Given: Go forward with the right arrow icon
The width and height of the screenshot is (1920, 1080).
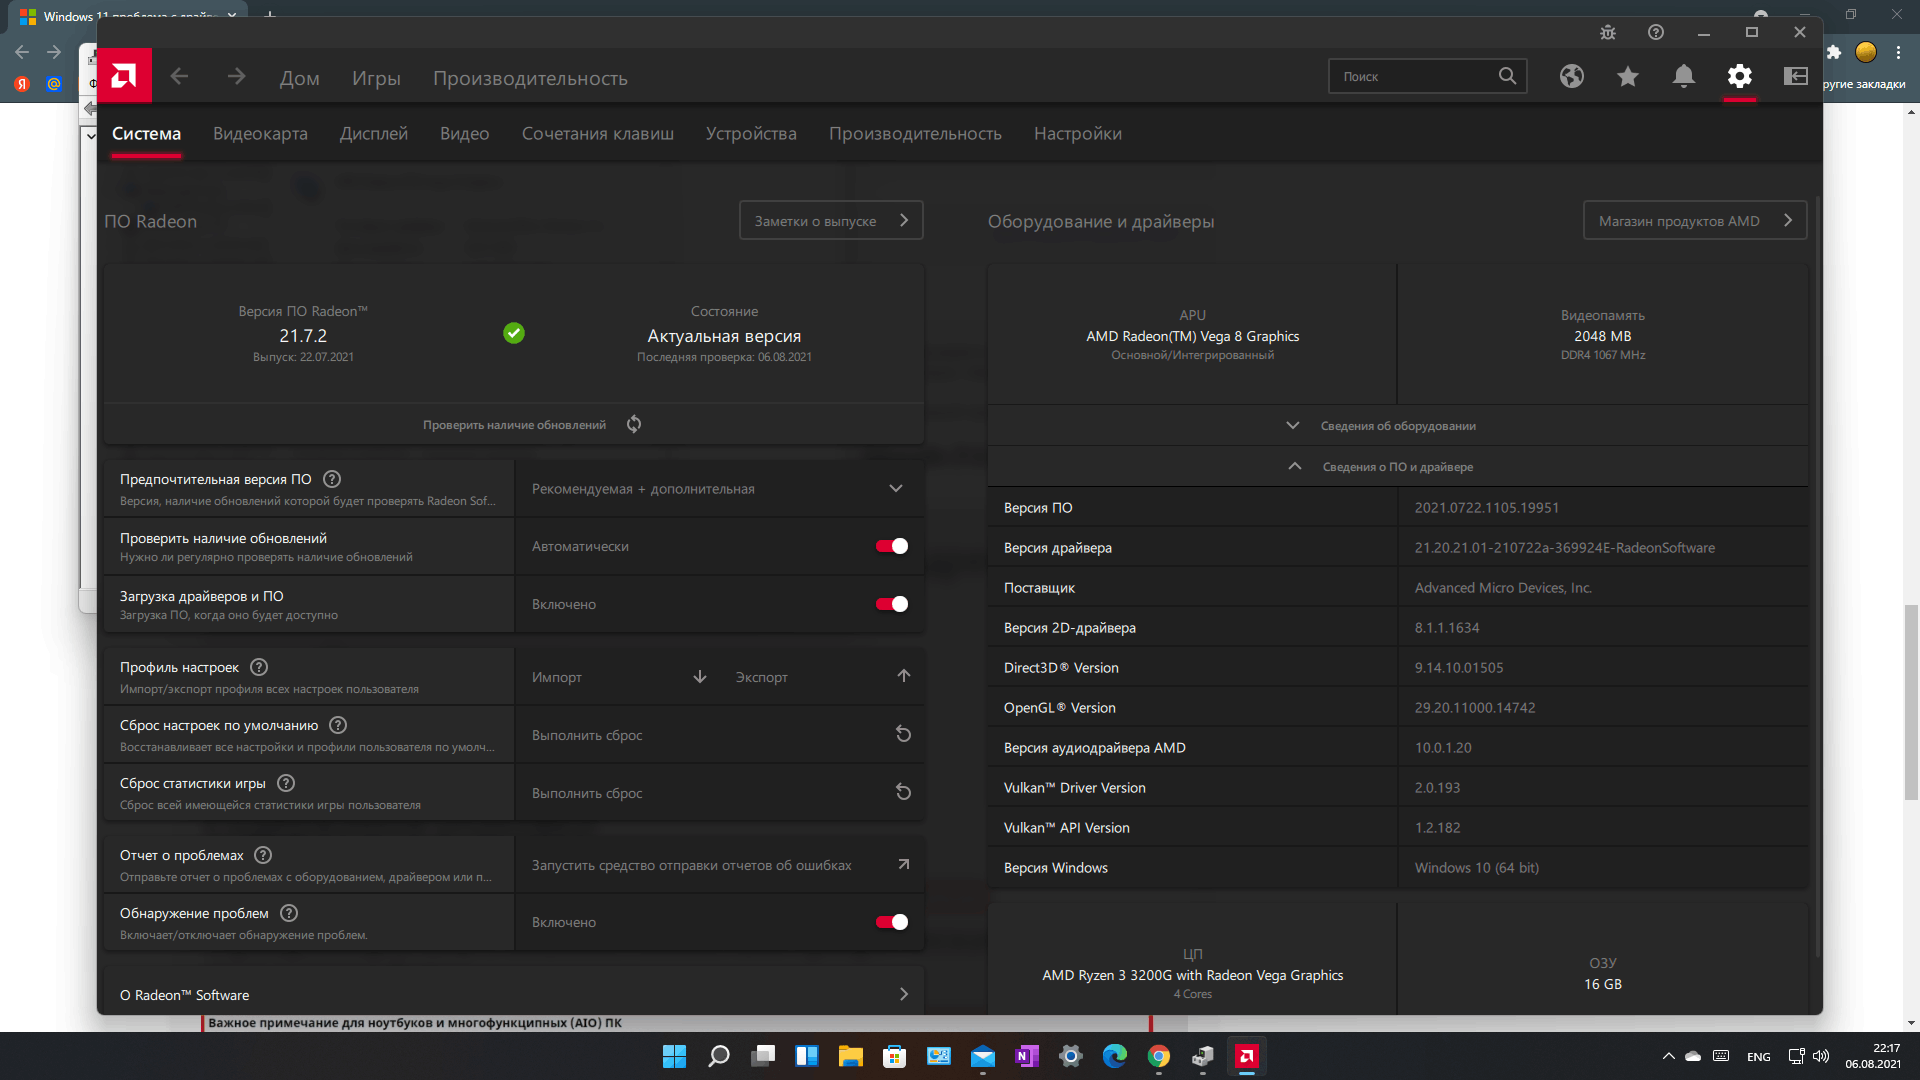Looking at the screenshot, I should pos(236,77).
